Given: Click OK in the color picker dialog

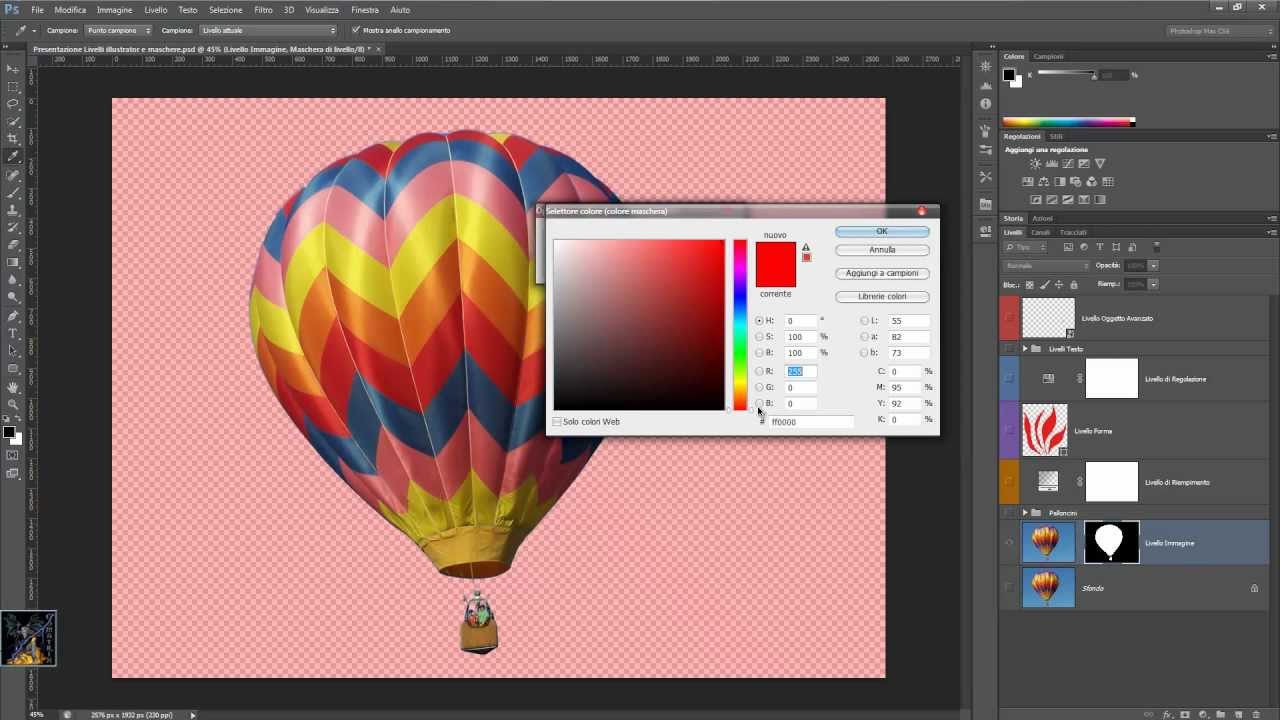Looking at the screenshot, I should coord(882,232).
